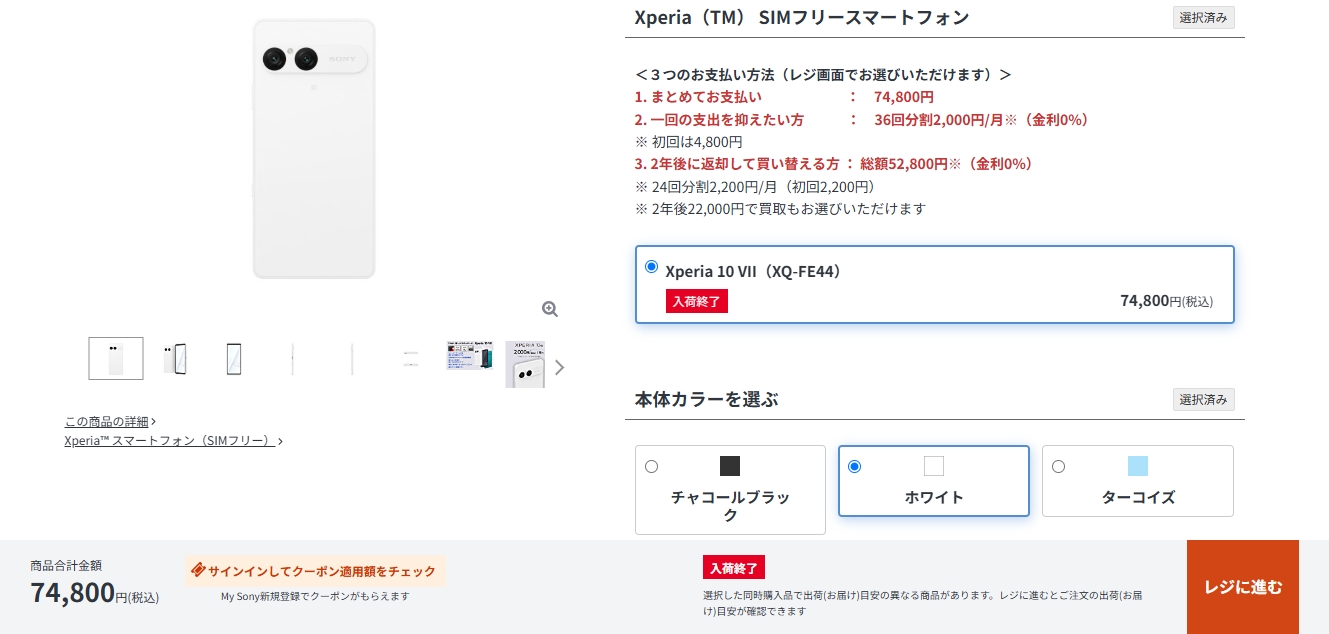This screenshot has height=634, width=1329.
Task: Click 本体カラーを選ぶ heading
Action: click(707, 400)
